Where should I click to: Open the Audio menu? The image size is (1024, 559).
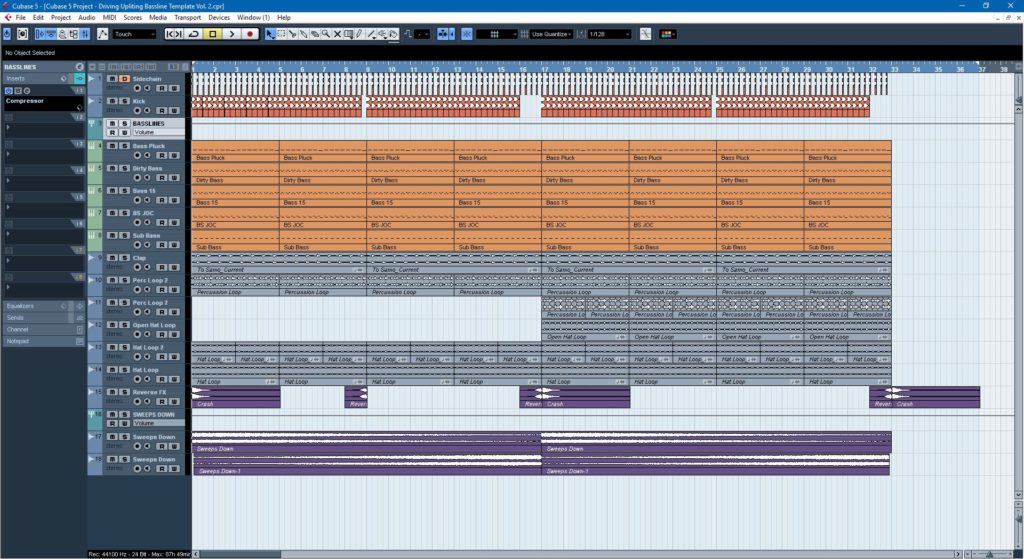[x=87, y=18]
